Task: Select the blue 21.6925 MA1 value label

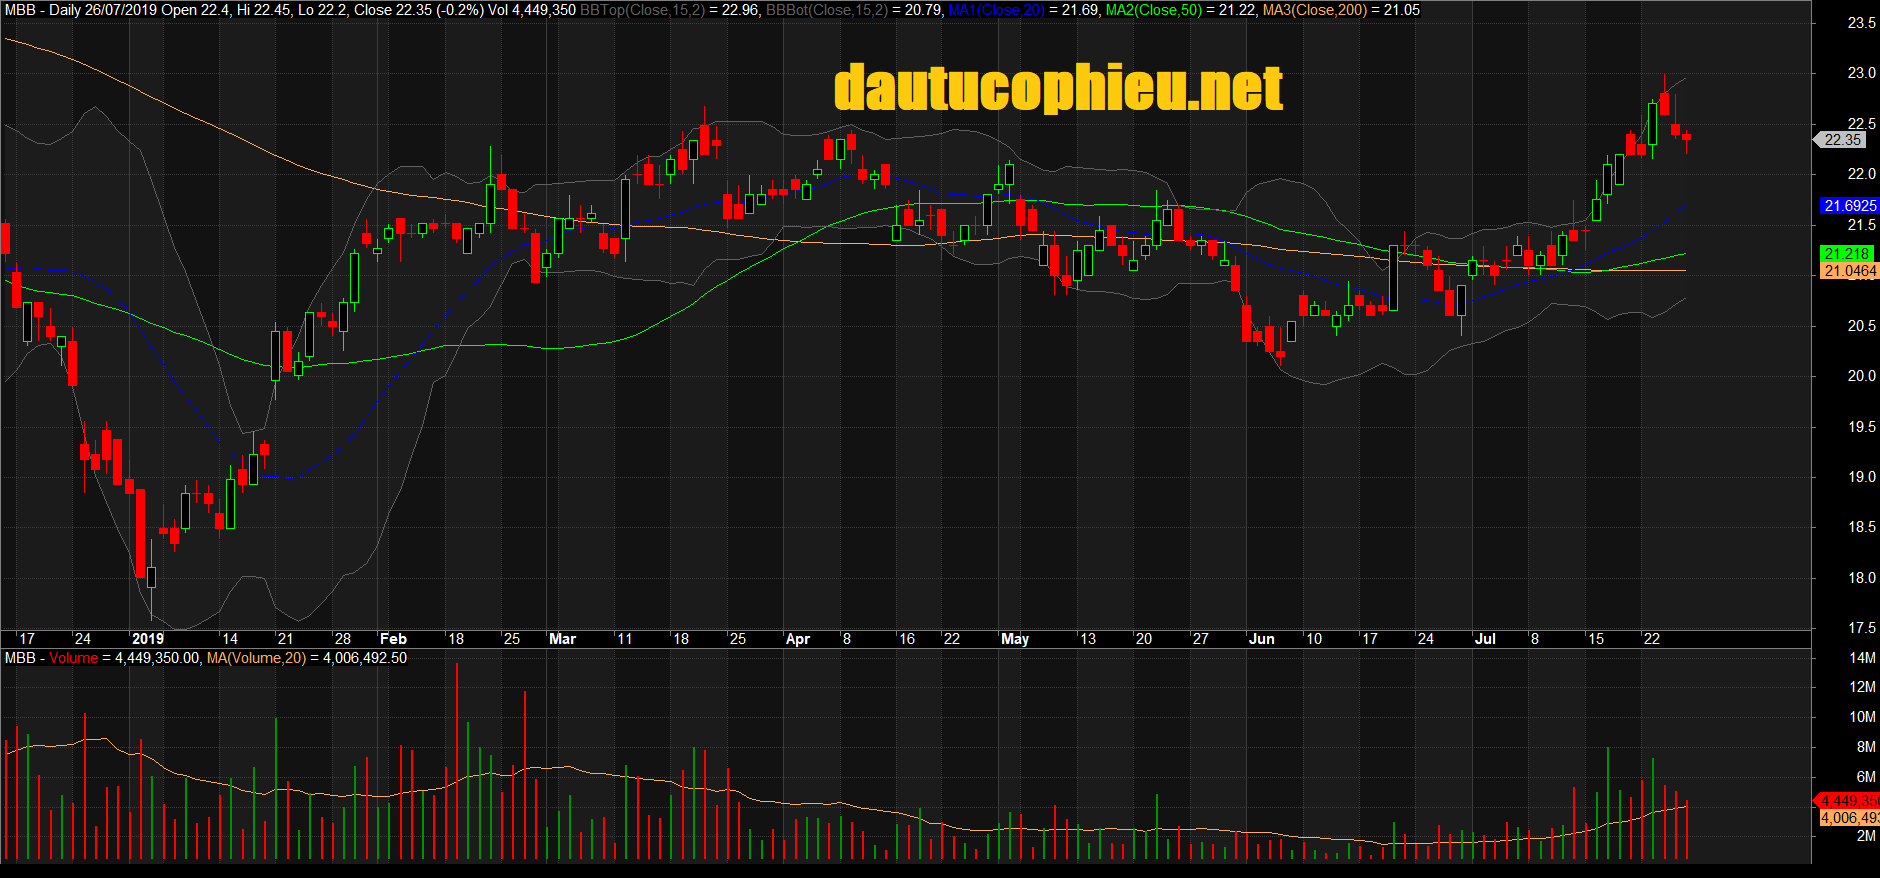Action: 1849,206
